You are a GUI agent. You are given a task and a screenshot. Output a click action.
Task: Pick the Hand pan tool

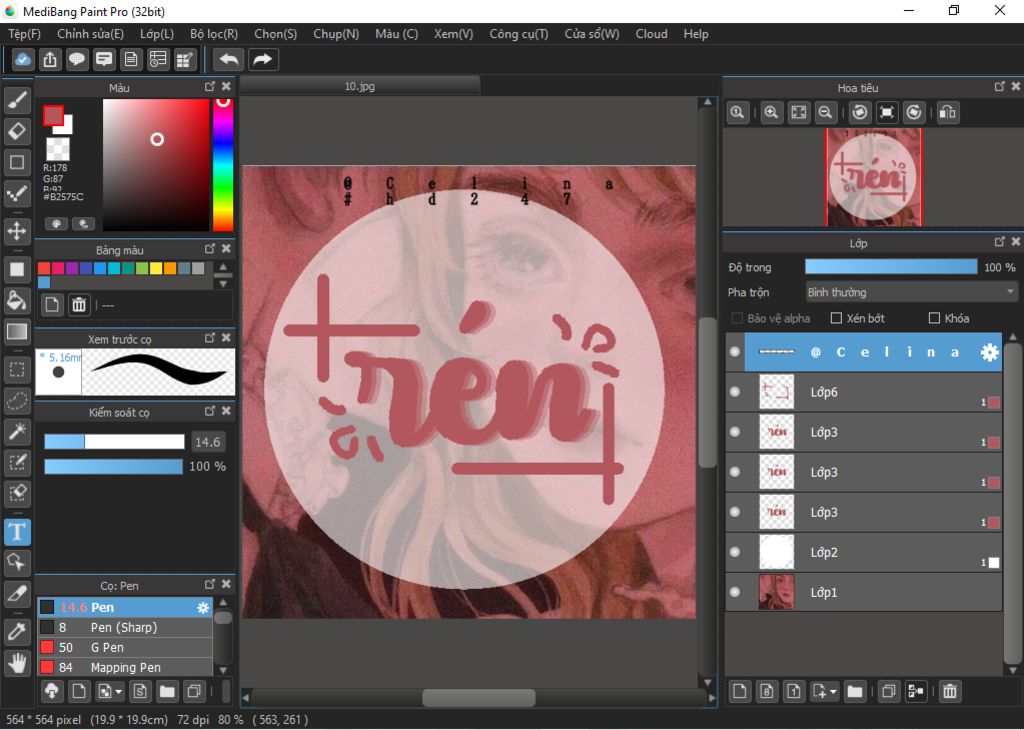17,662
